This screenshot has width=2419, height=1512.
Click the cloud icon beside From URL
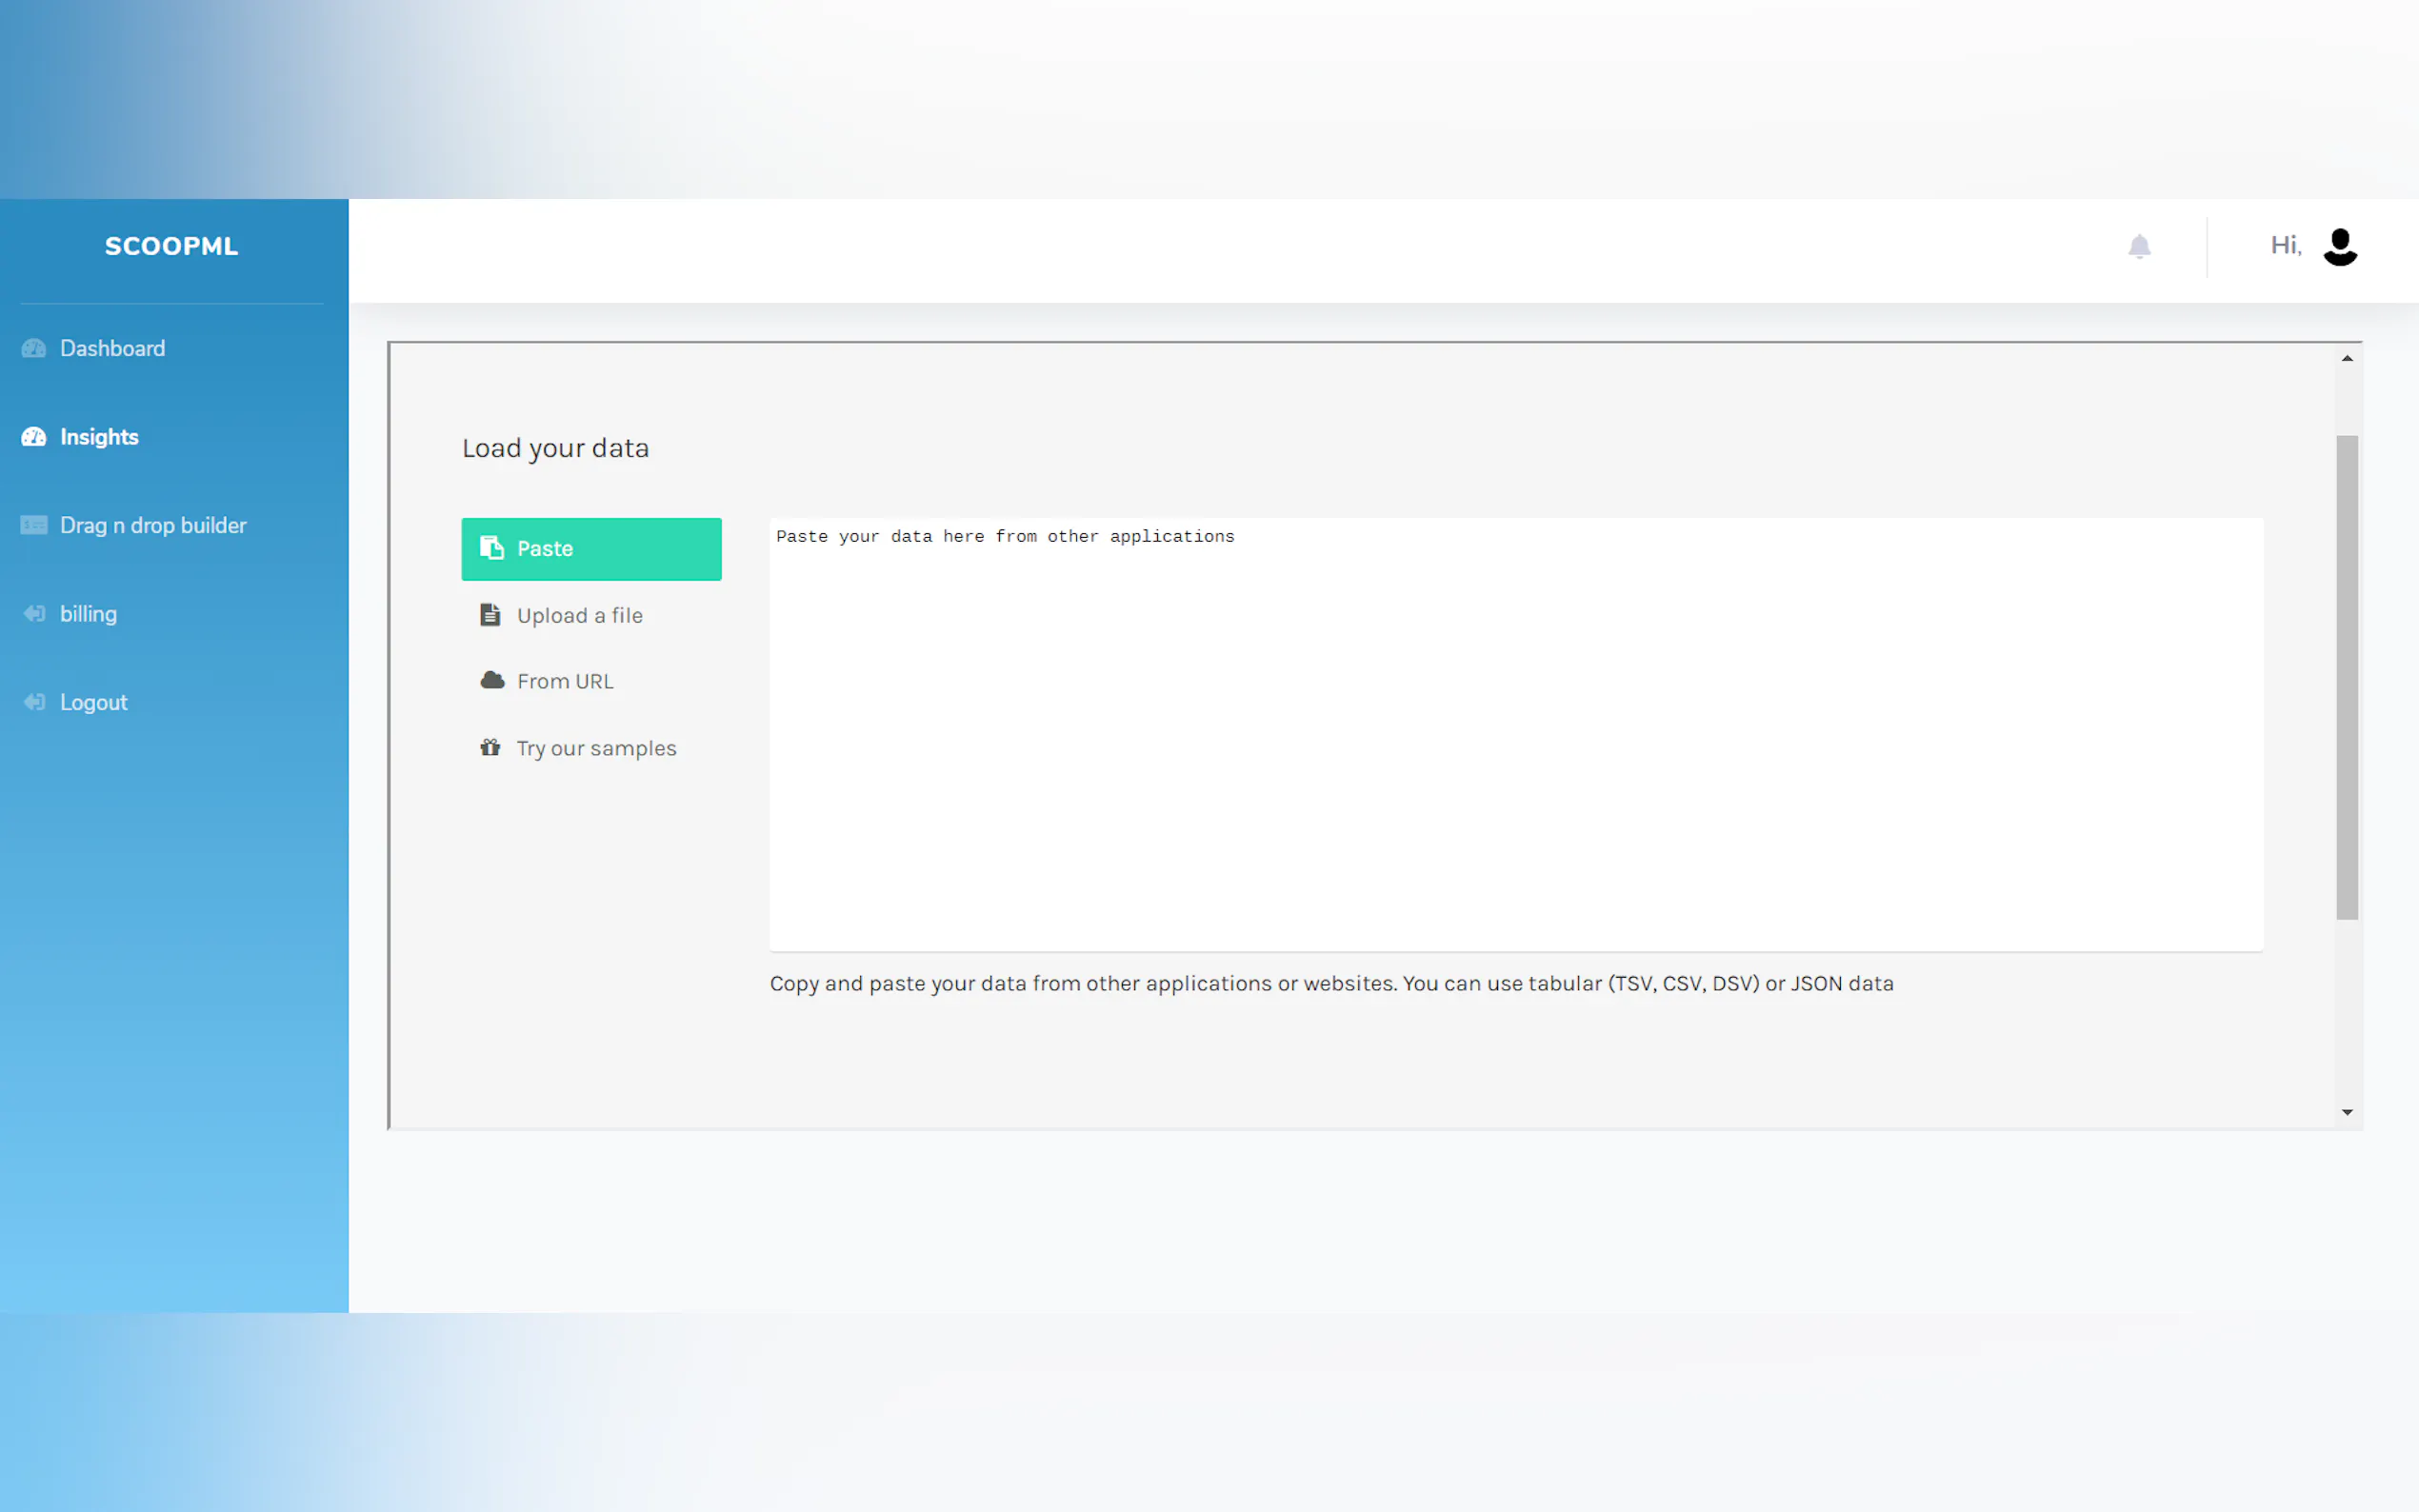pos(492,681)
